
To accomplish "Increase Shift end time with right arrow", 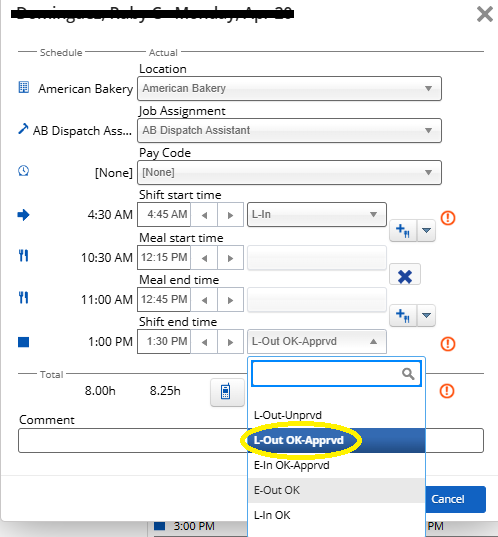I will 231,342.
